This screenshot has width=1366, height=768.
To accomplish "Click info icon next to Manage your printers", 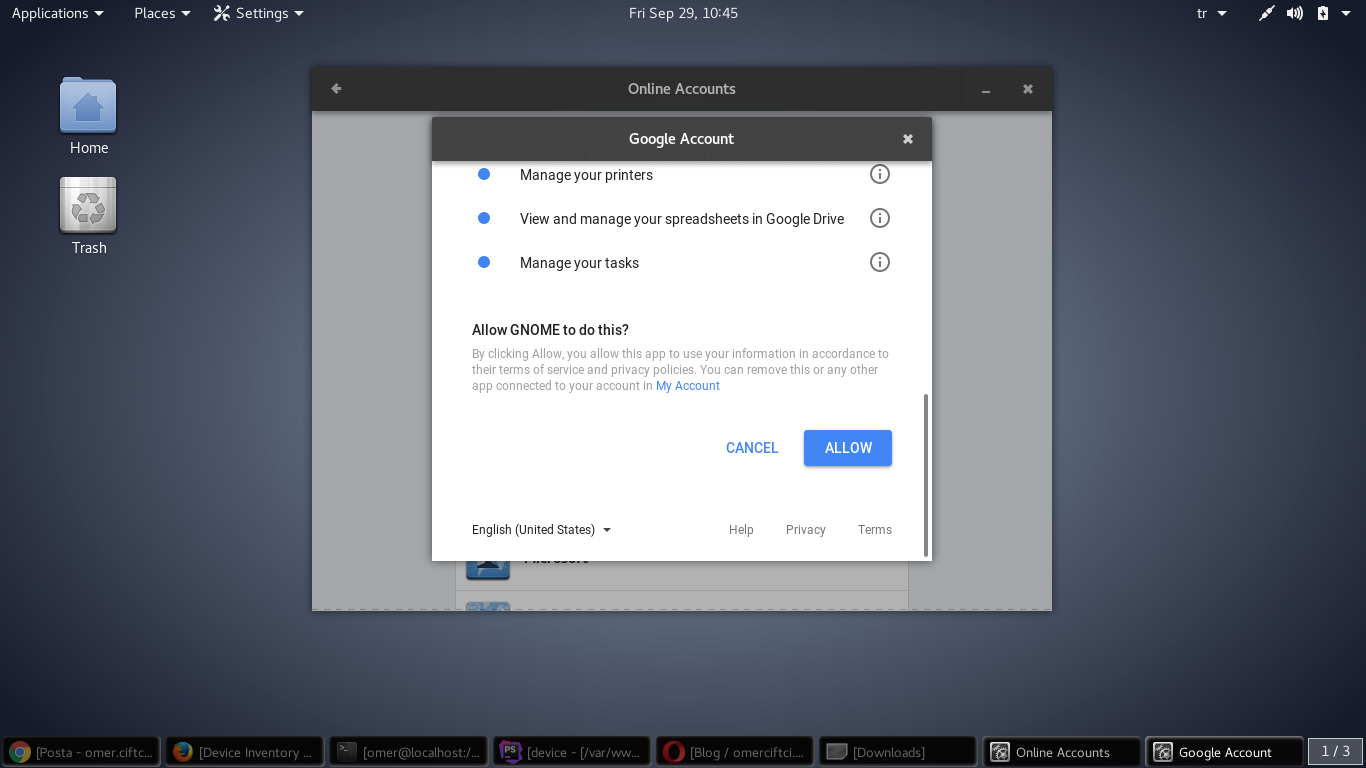I will click(879, 175).
